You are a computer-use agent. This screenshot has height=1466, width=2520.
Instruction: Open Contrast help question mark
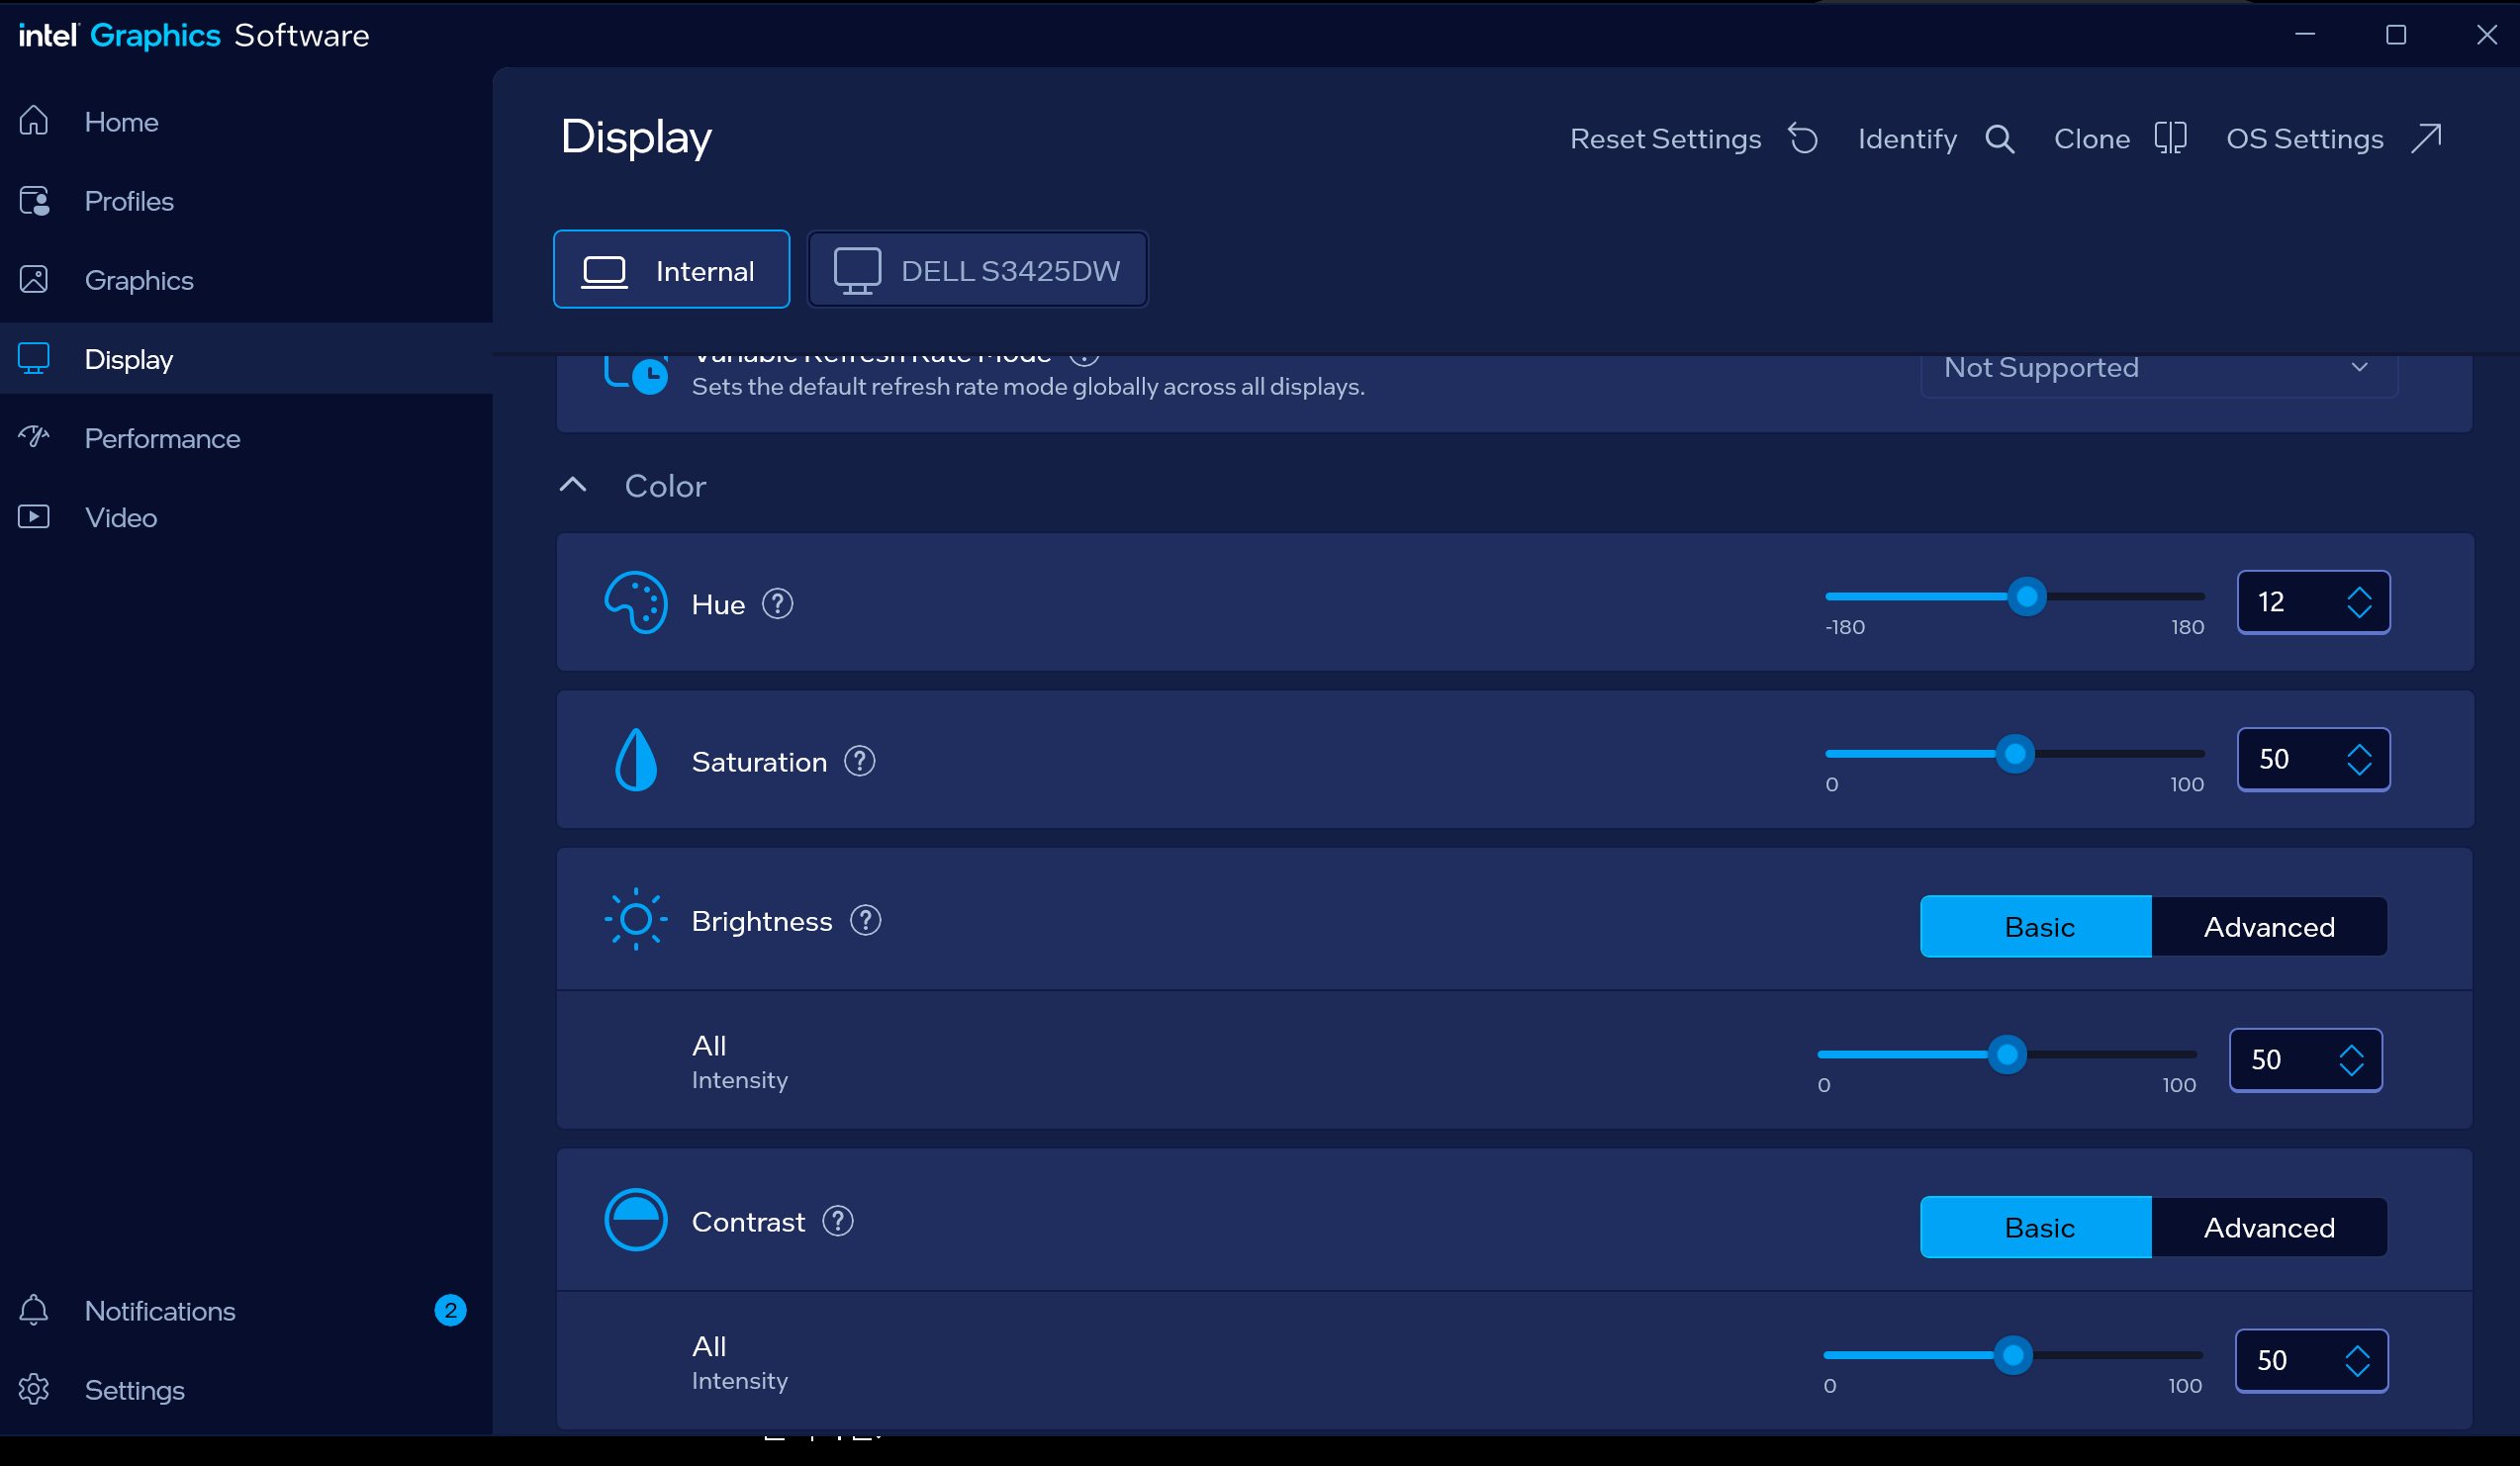click(x=838, y=1221)
